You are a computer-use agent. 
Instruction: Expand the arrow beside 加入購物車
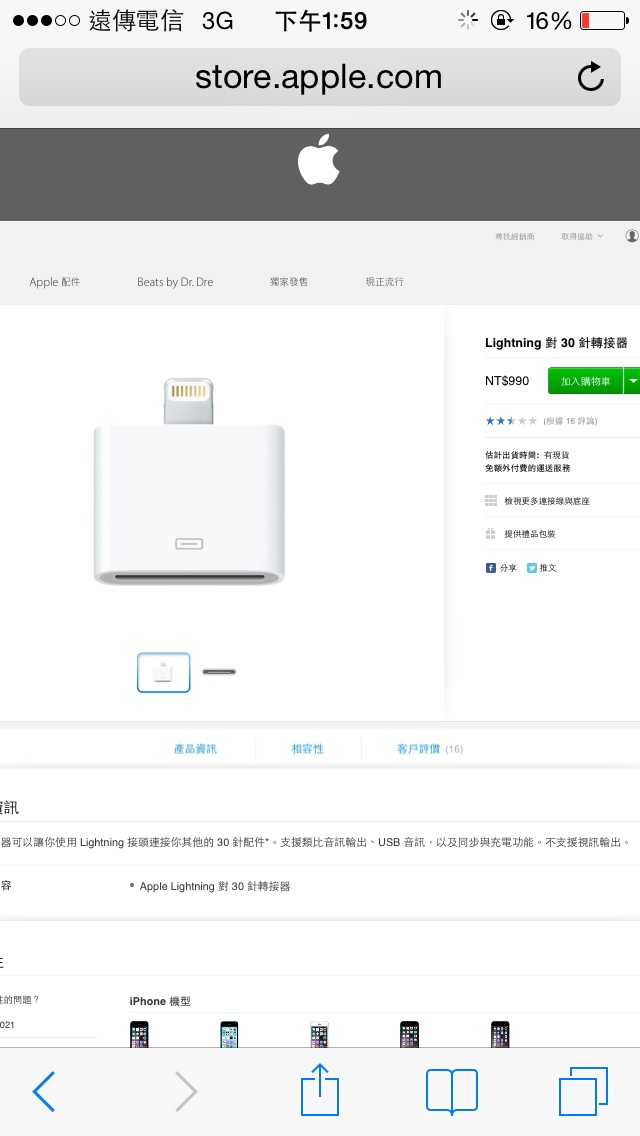[632, 381]
